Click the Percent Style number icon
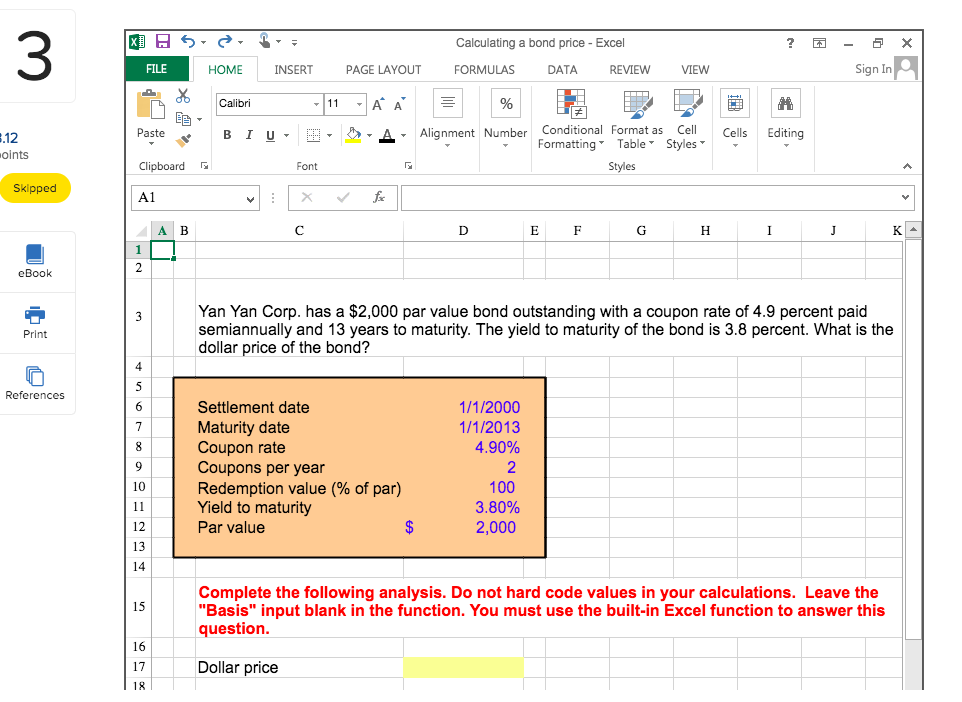Screen dimensions: 962x702 click(x=505, y=103)
